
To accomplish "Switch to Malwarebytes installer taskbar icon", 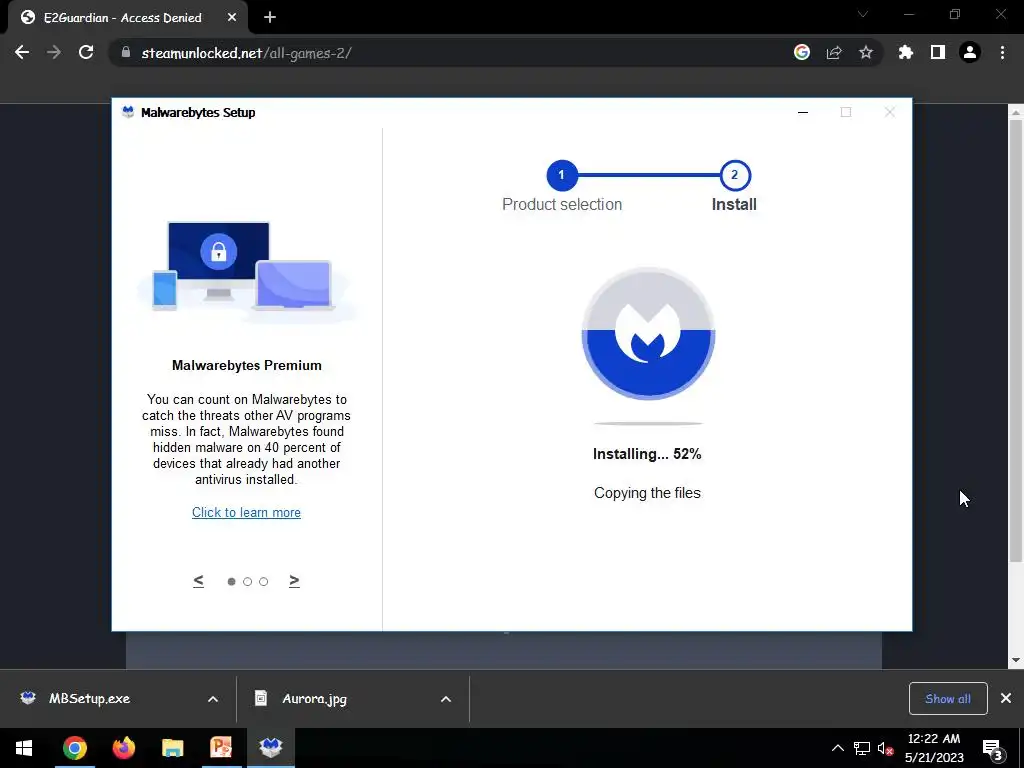I will (x=270, y=748).
